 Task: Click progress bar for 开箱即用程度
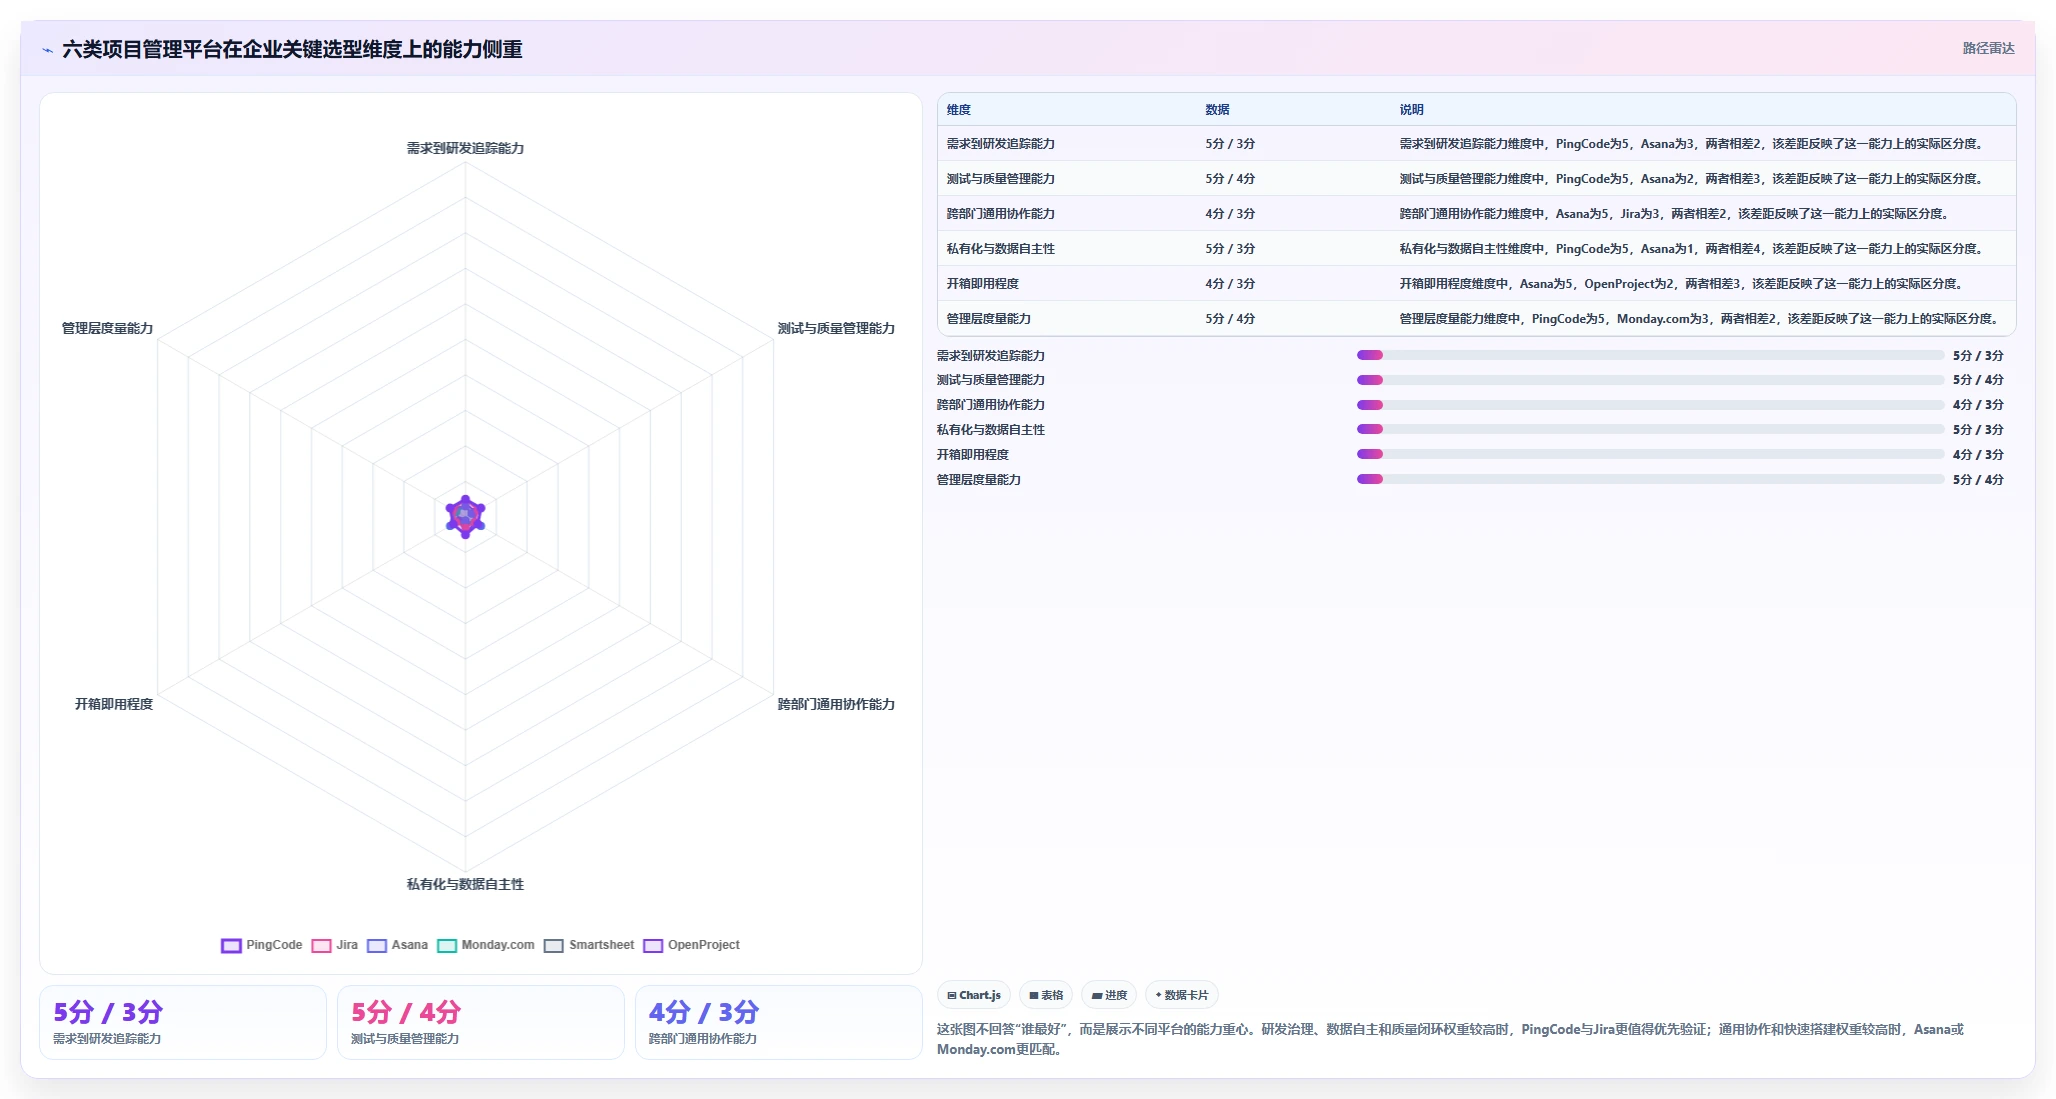[x=1650, y=454]
